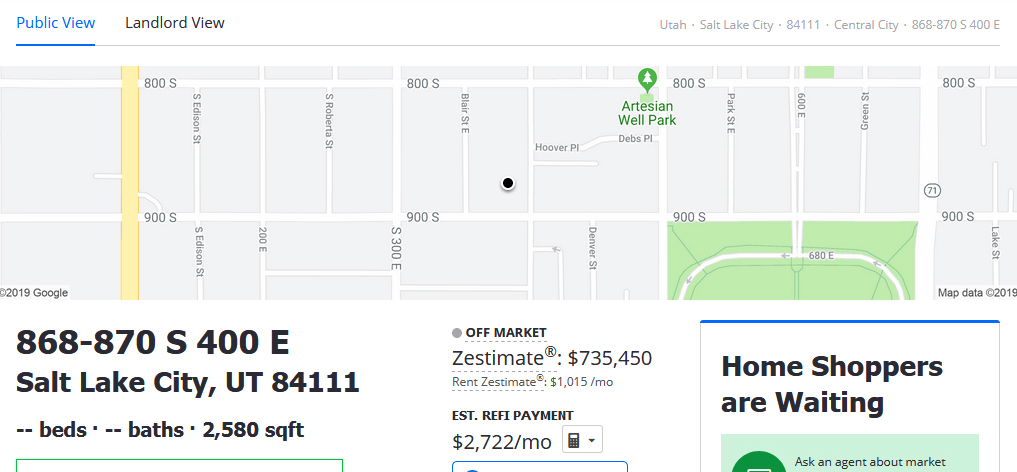Image resolution: width=1017 pixels, height=472 pixels.
Task: Open the Utah breadcrumb link
Action: point(673,25)
